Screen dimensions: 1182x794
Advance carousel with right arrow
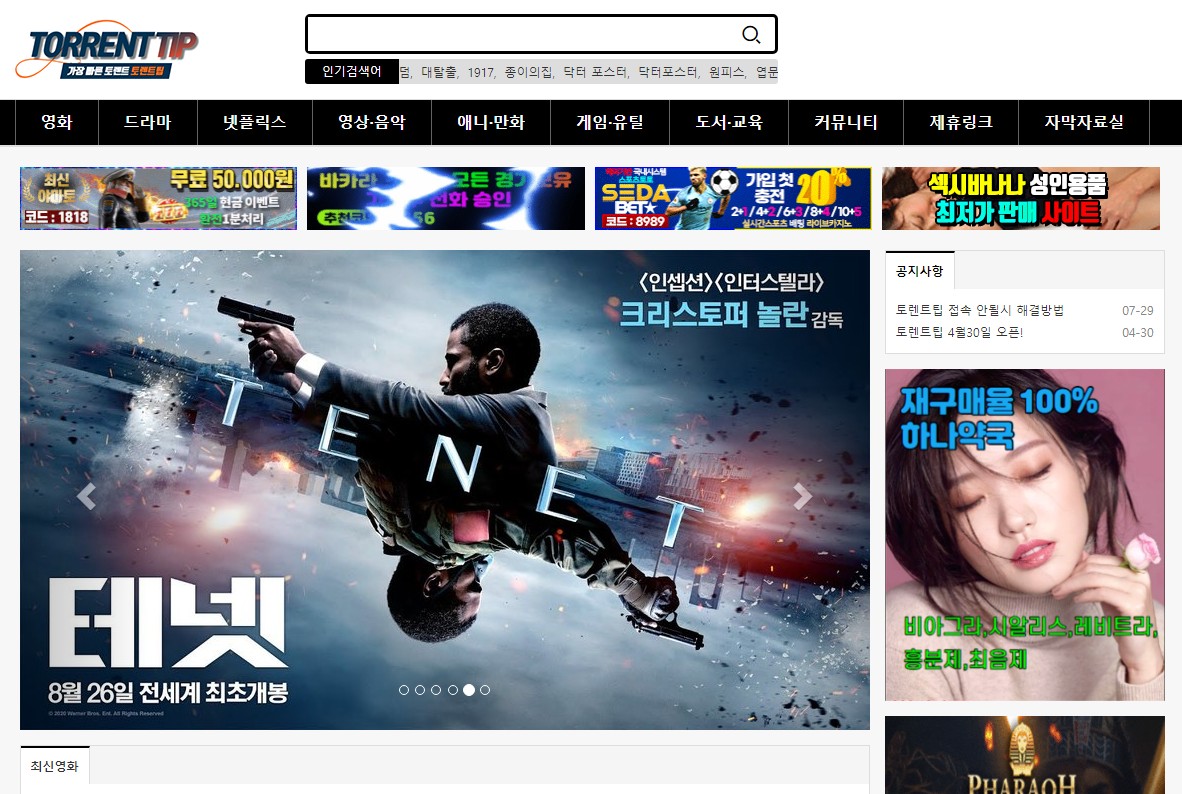click(802, 496)
